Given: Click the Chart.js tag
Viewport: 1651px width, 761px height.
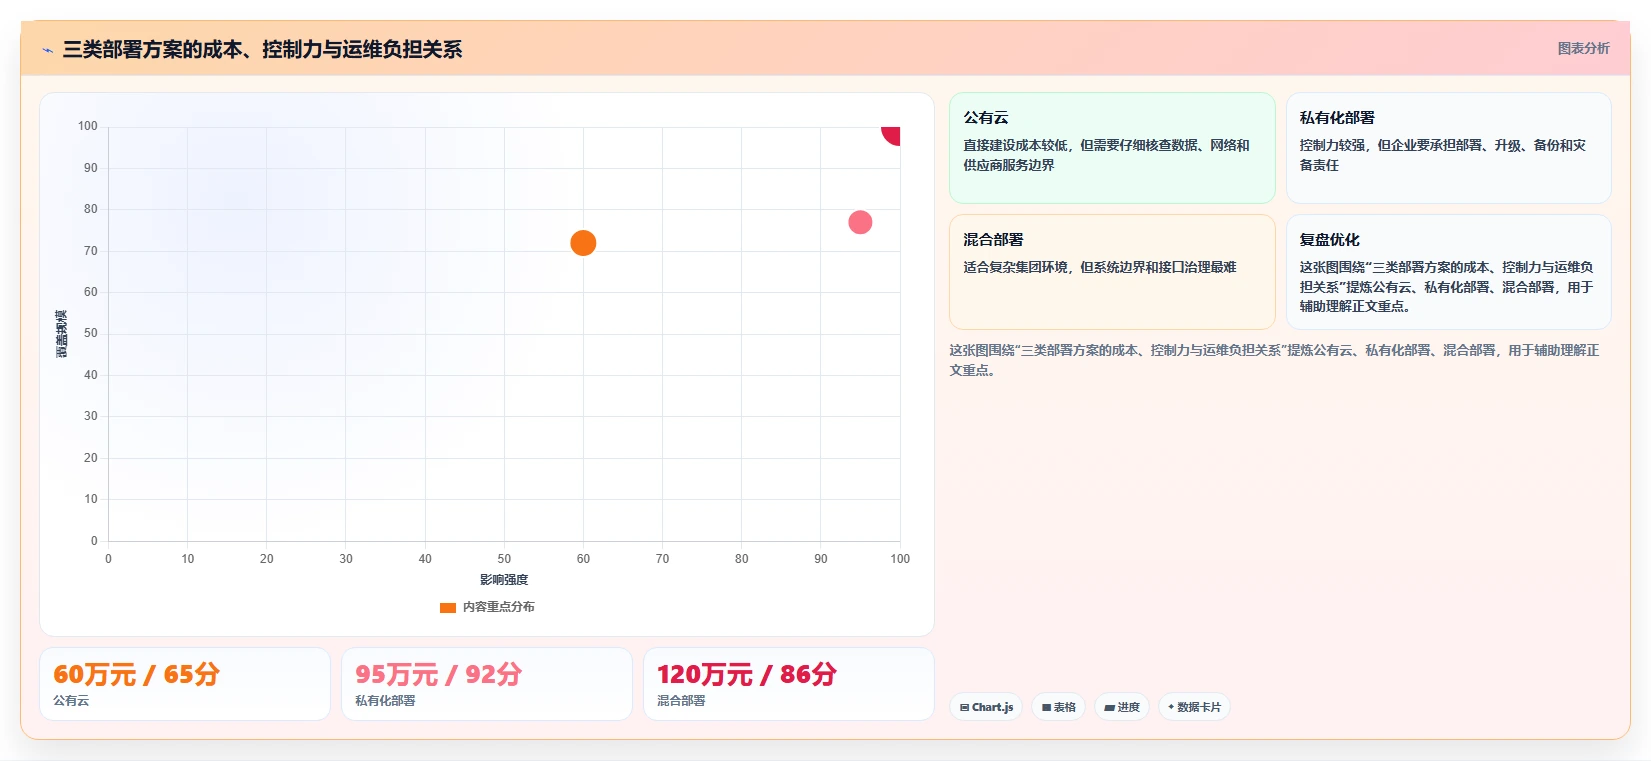Looking at the screenshot, I should click(986, 707).
